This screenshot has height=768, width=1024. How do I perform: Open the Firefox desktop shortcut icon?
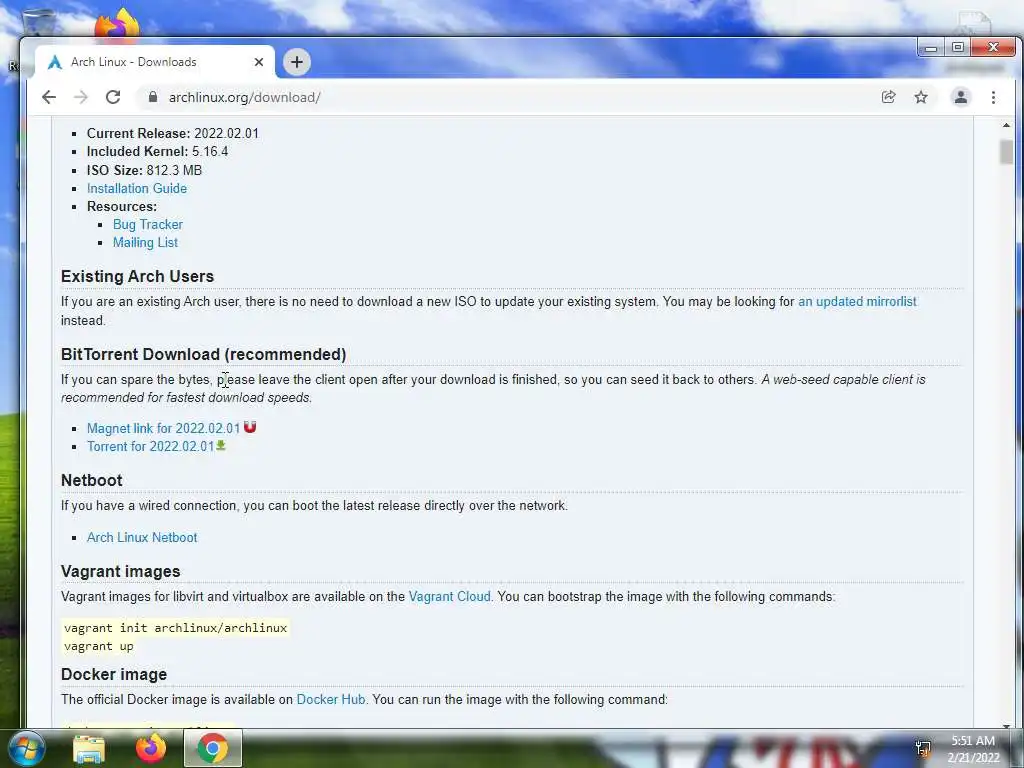click(x=117, y=24)
